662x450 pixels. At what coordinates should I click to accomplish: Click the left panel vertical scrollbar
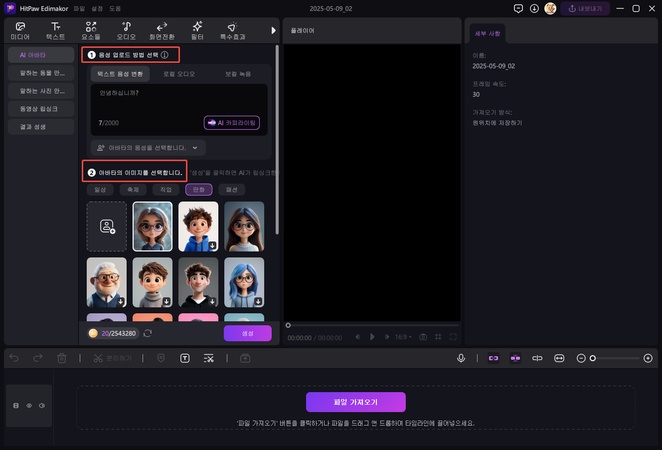(x=277, y=139)
